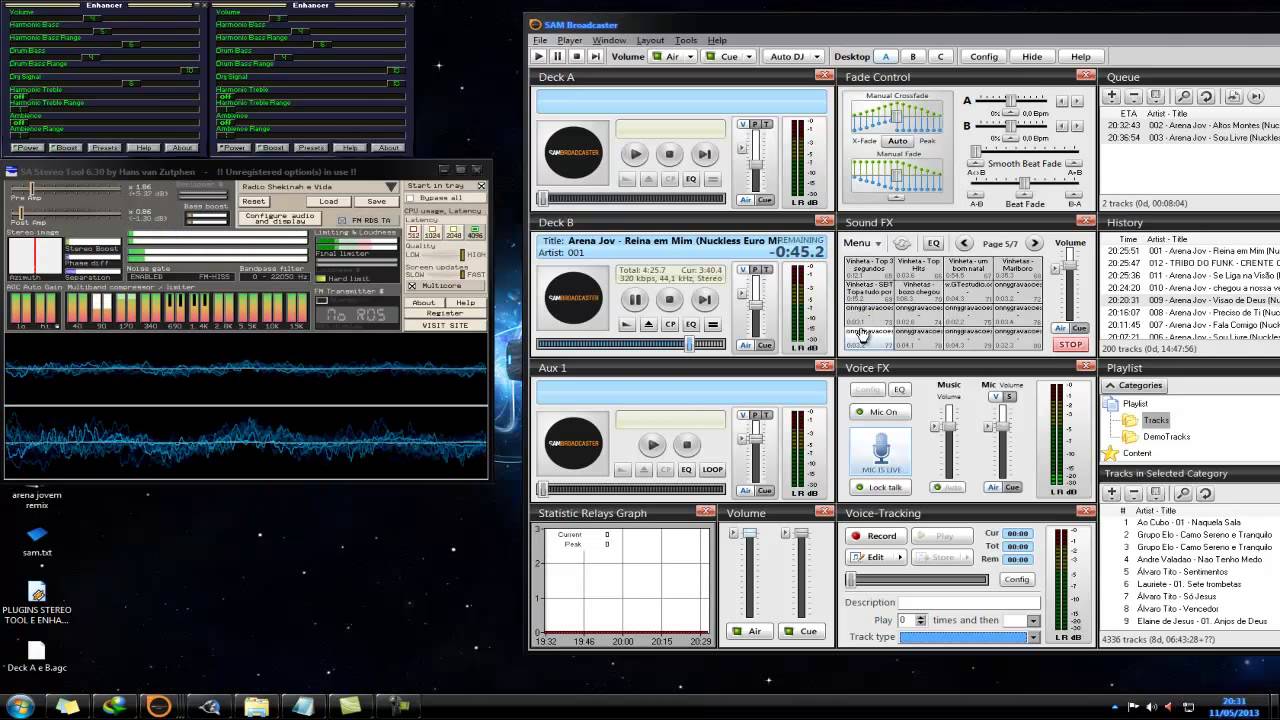This screenshot has height=720, width=1280.
Task: Click Play in SAM Broadcaster's main toolbar
Action: point(539,57)
